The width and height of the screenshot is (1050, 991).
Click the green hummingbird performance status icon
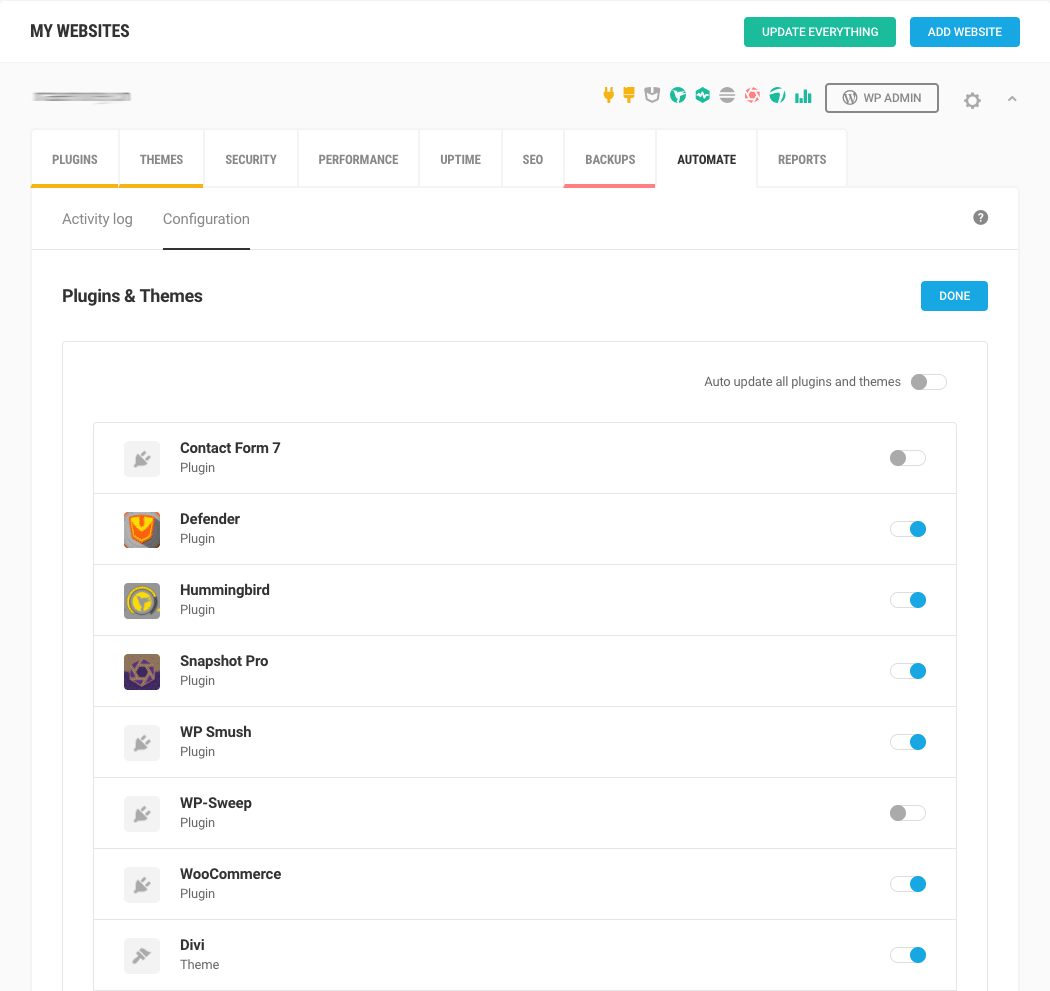pyautogui.click(x=678, y=96)
